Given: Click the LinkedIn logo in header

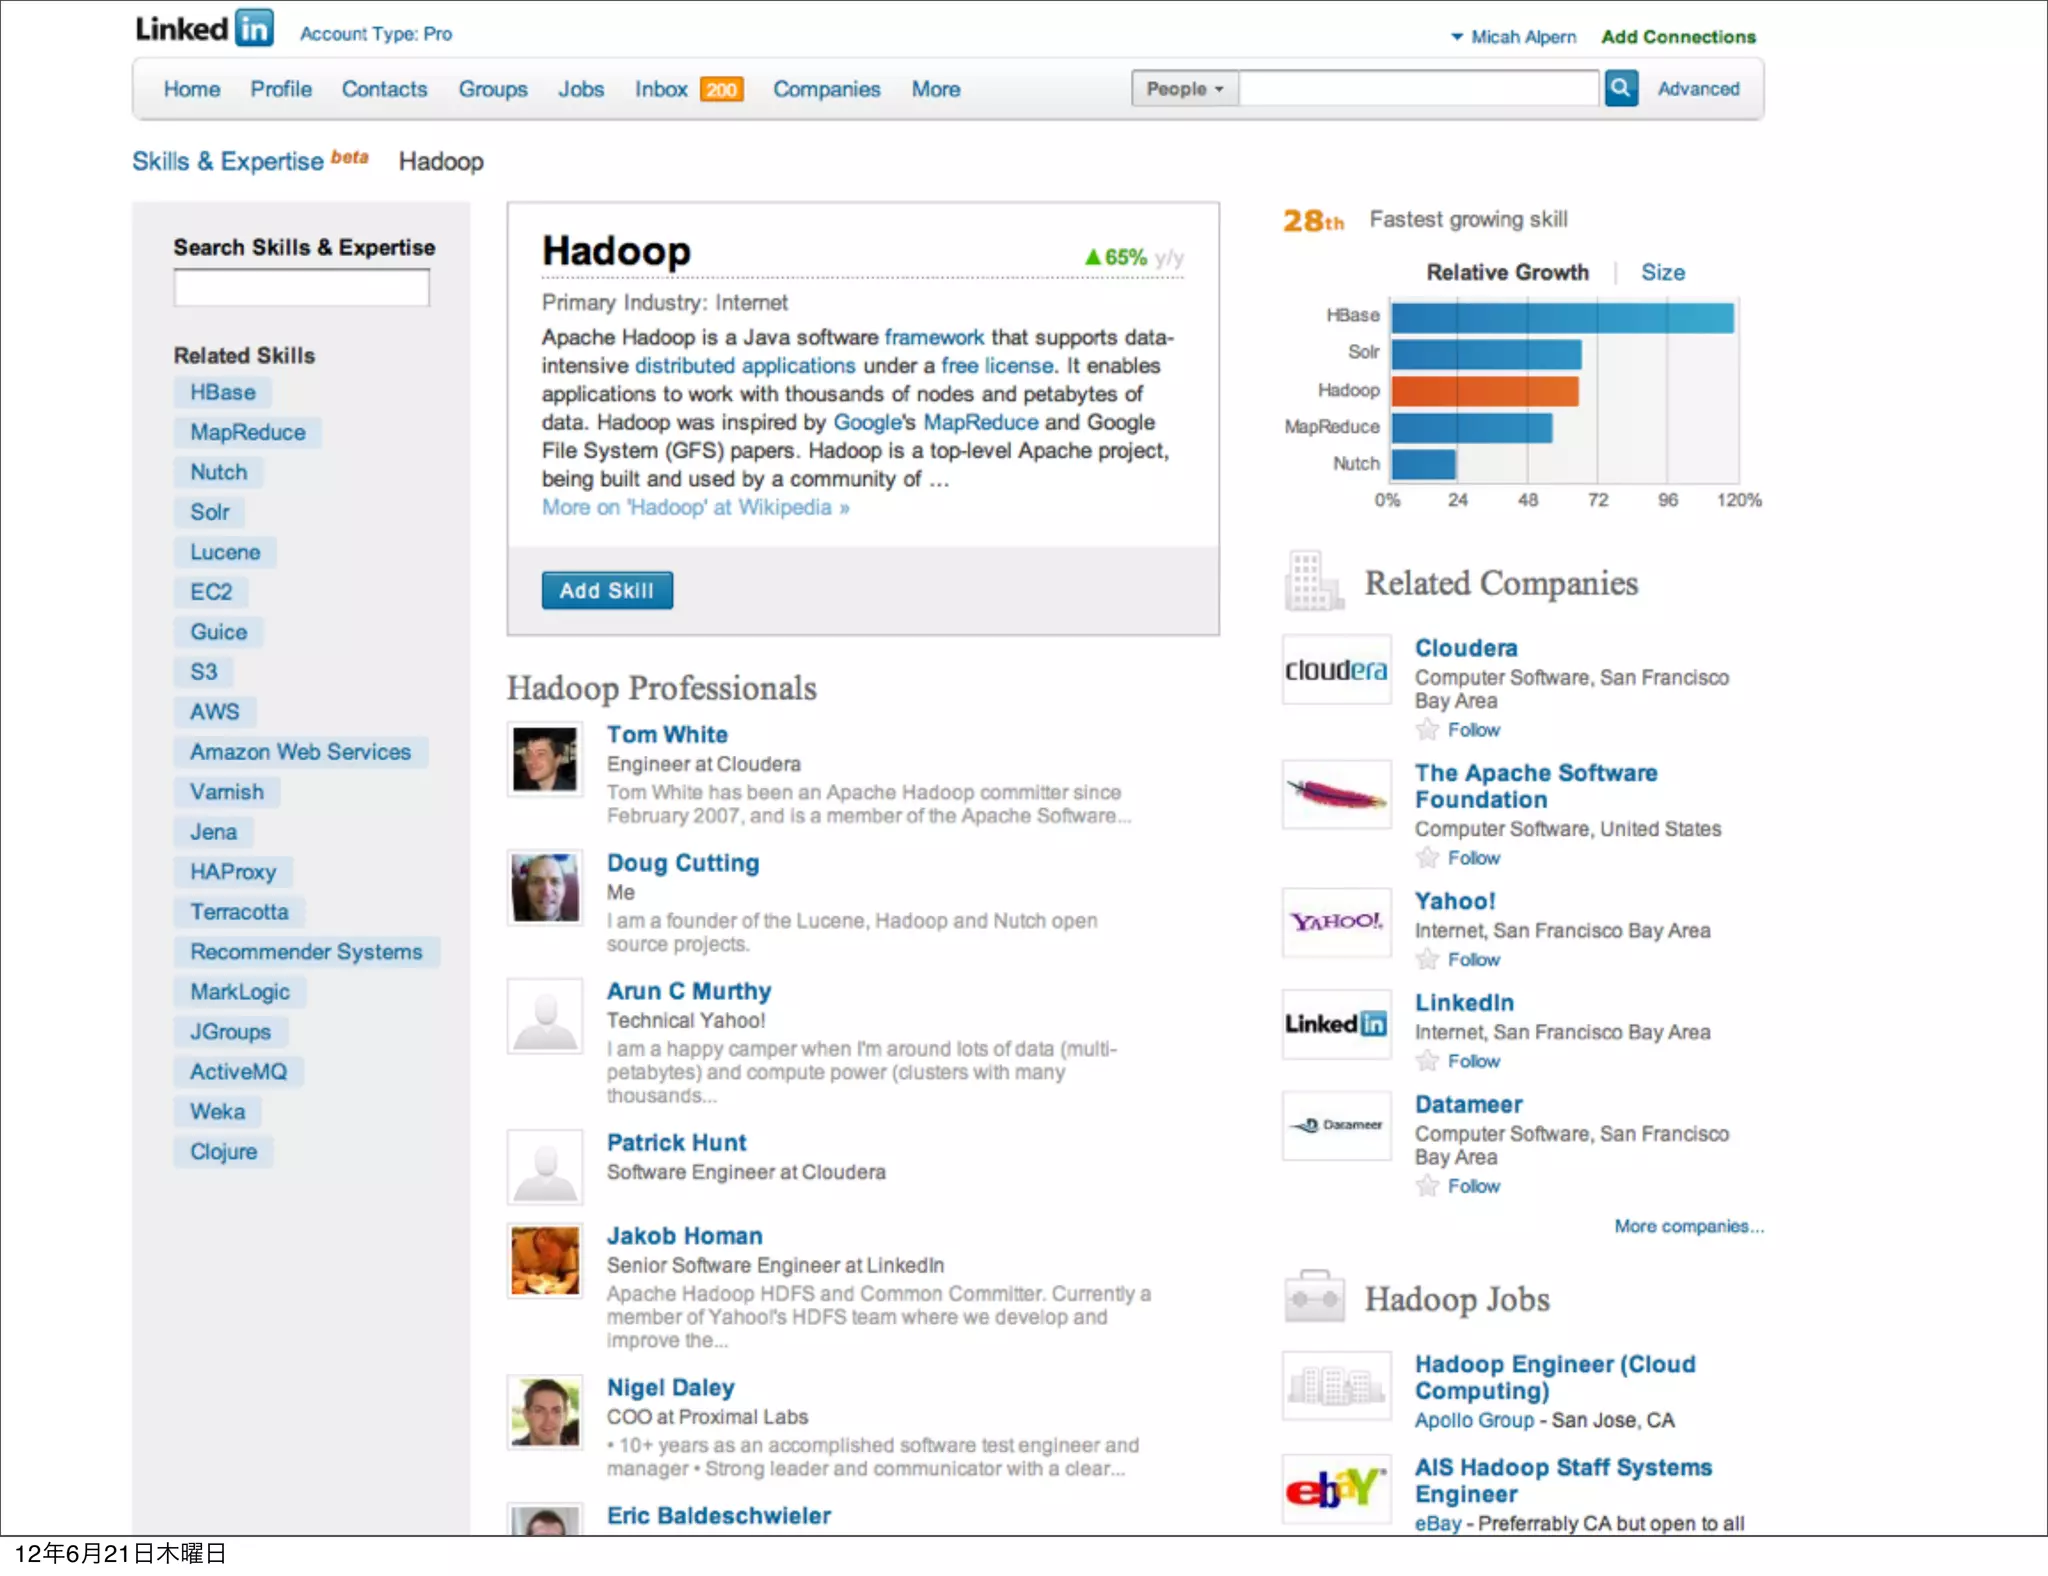Looking at the screenshot, I should coord(205,30).
